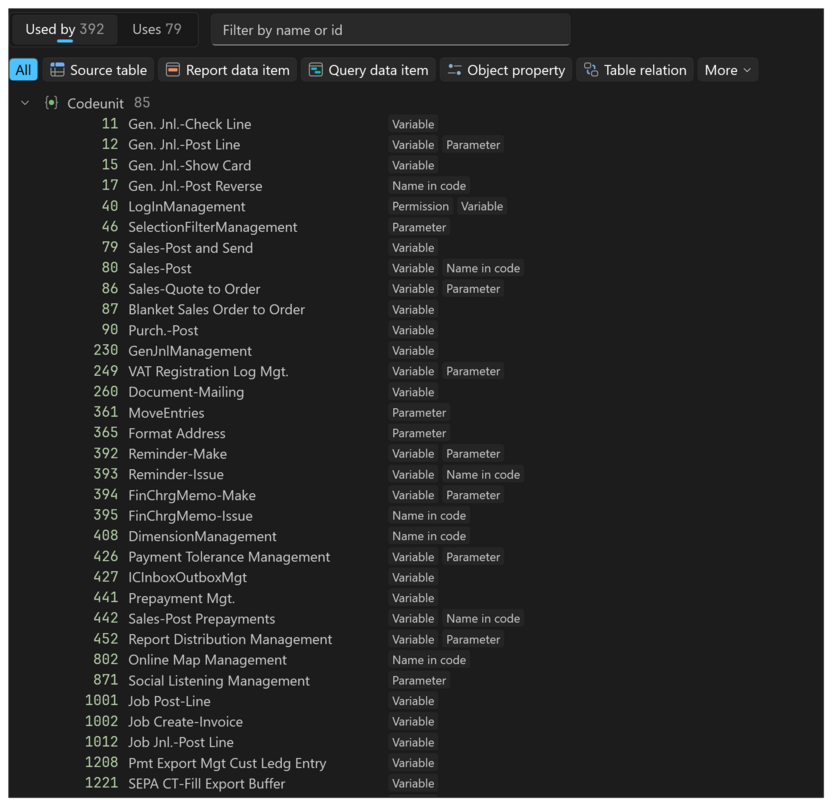832x802 pixels.
Task: Select GenJnlManagement codeunit
Action: [190, 351]
